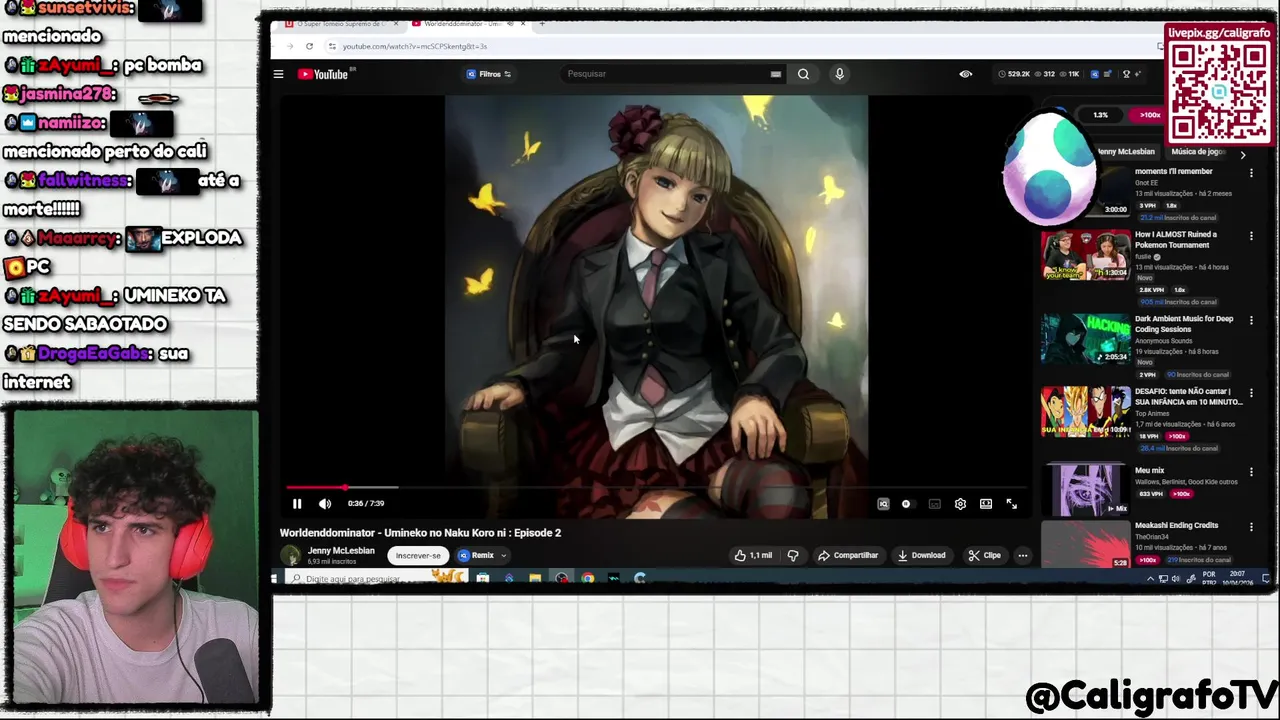Open the Jenny McLesbian channel name
The image size is (1280, 720).
pyautogui.click(x=341, y=551)
